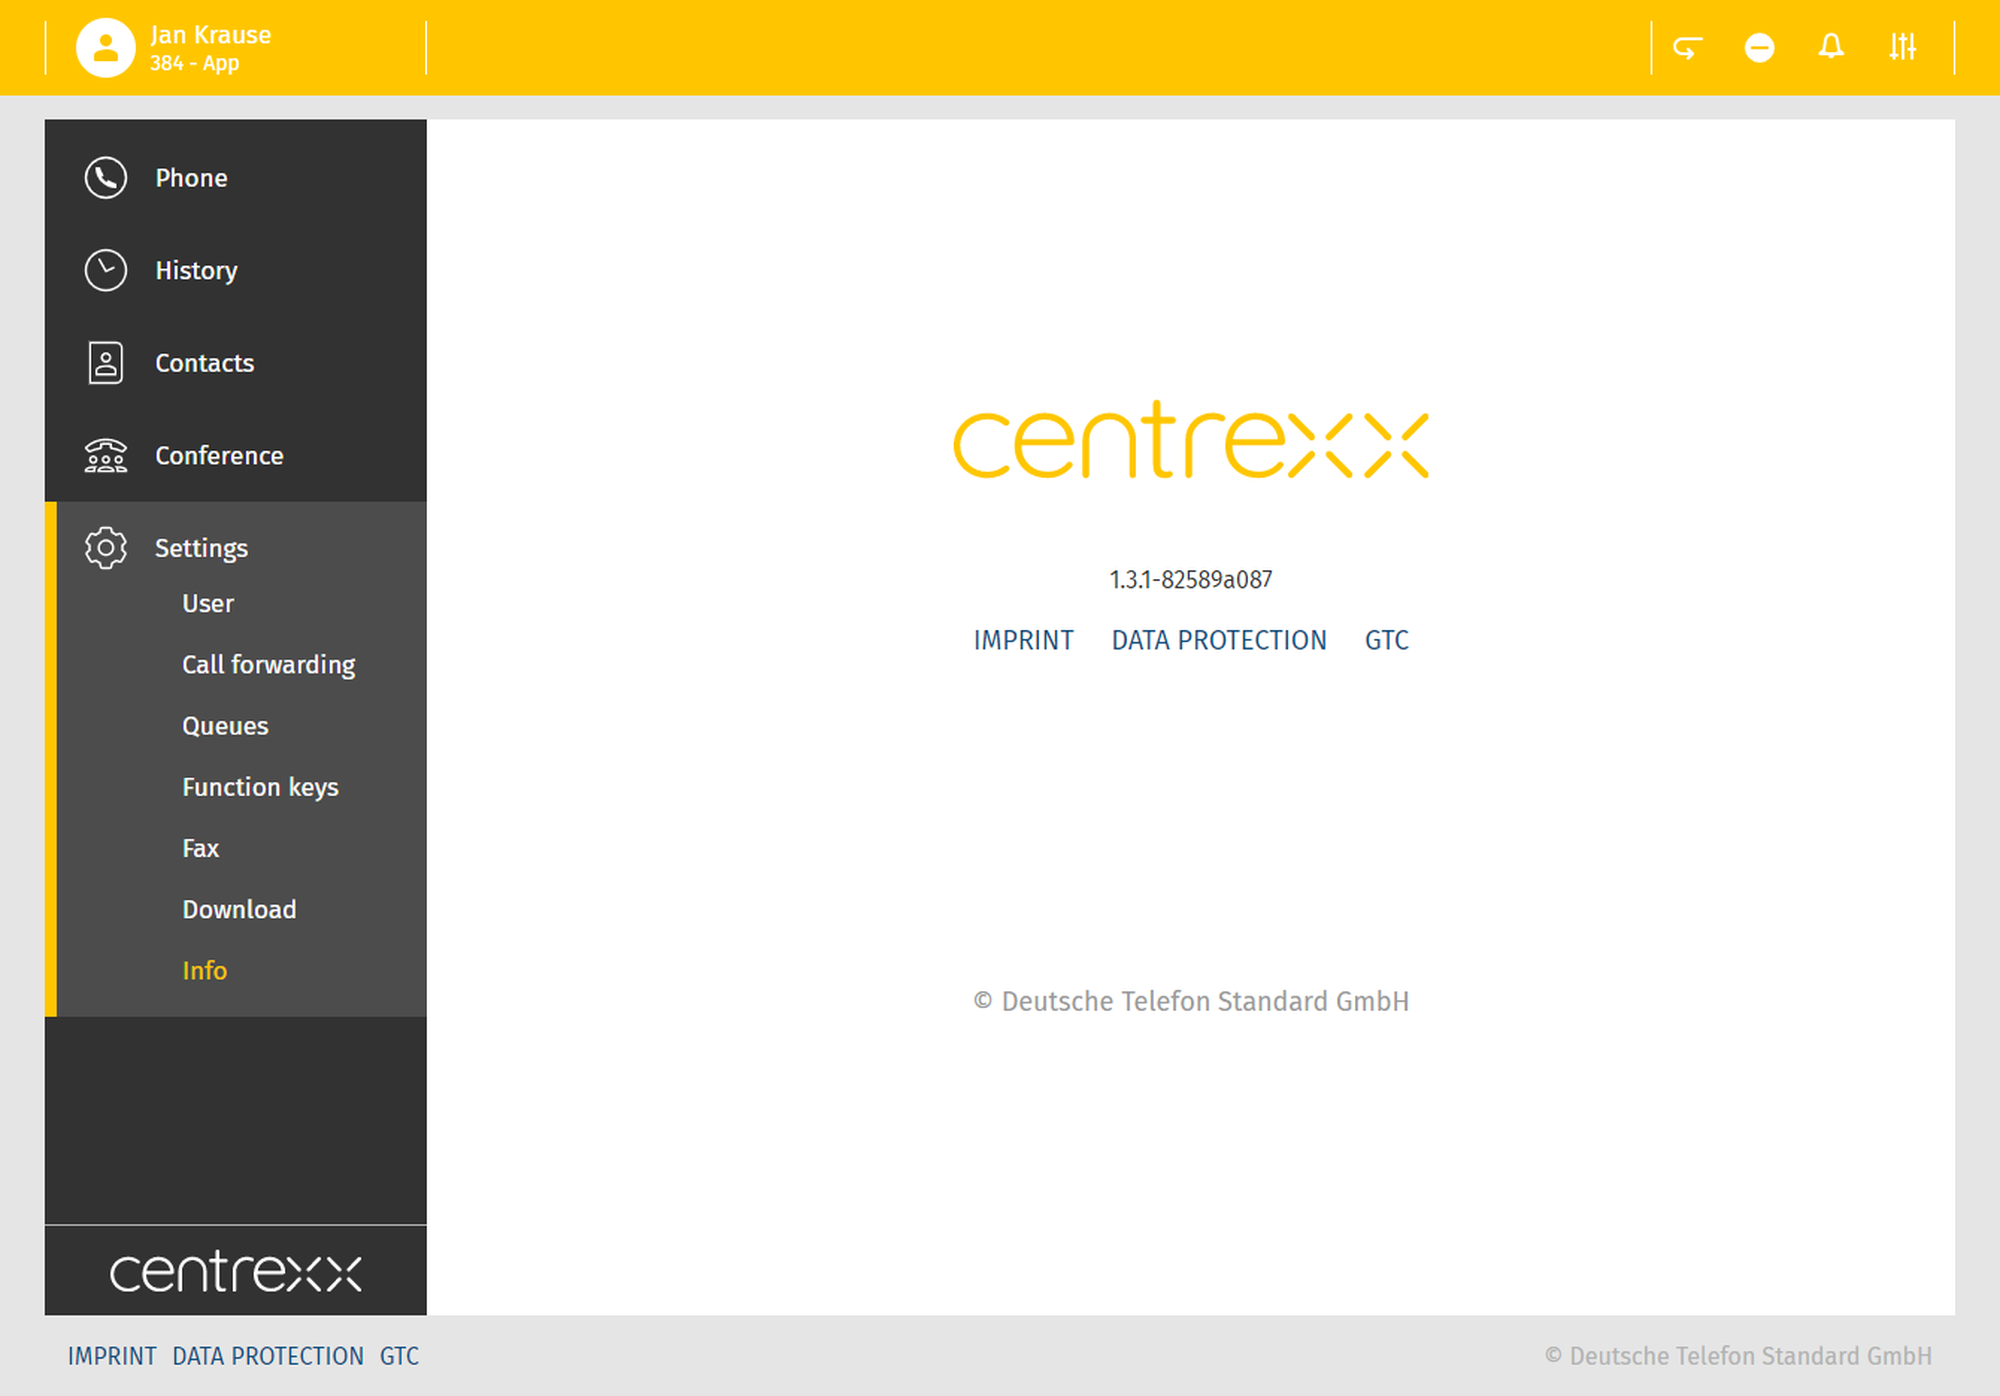Open the User settings submenu item
The image size is (2000, 1396).
click(208, 604)
